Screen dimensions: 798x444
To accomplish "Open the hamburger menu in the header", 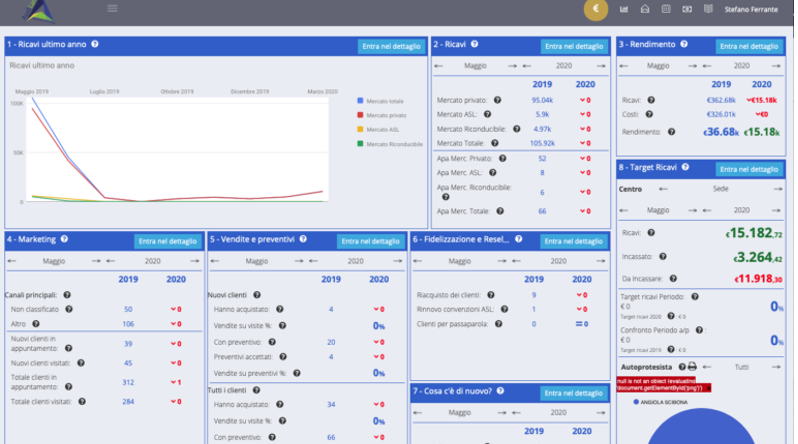I will (112, 8).
